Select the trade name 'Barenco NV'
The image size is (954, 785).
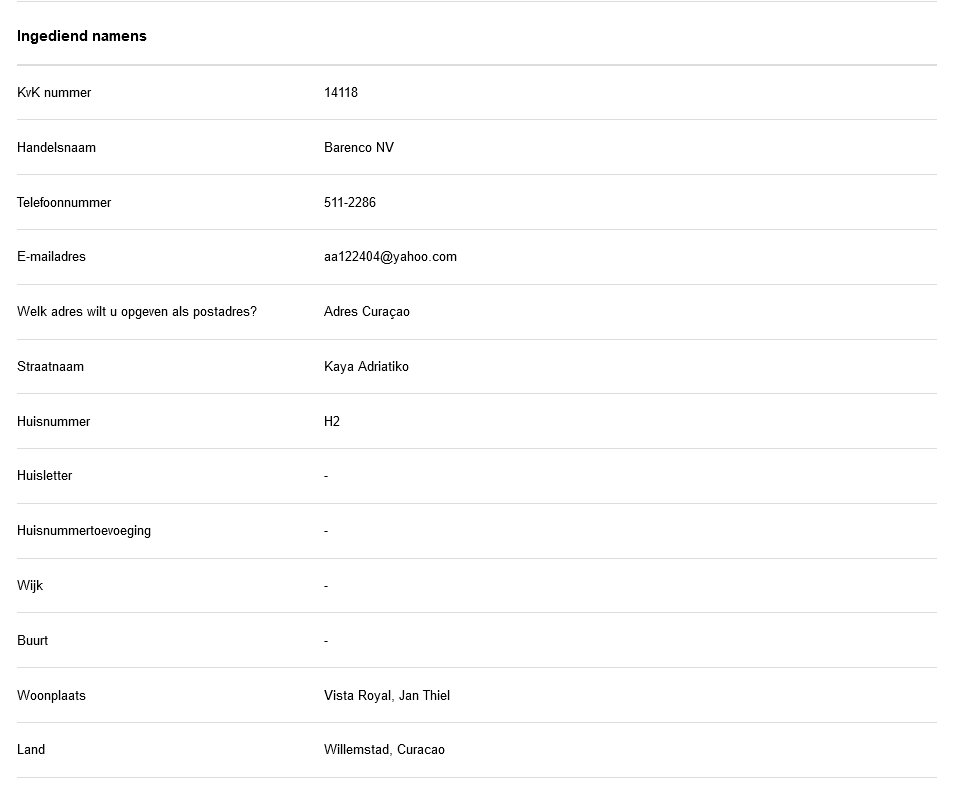[359, 148]
